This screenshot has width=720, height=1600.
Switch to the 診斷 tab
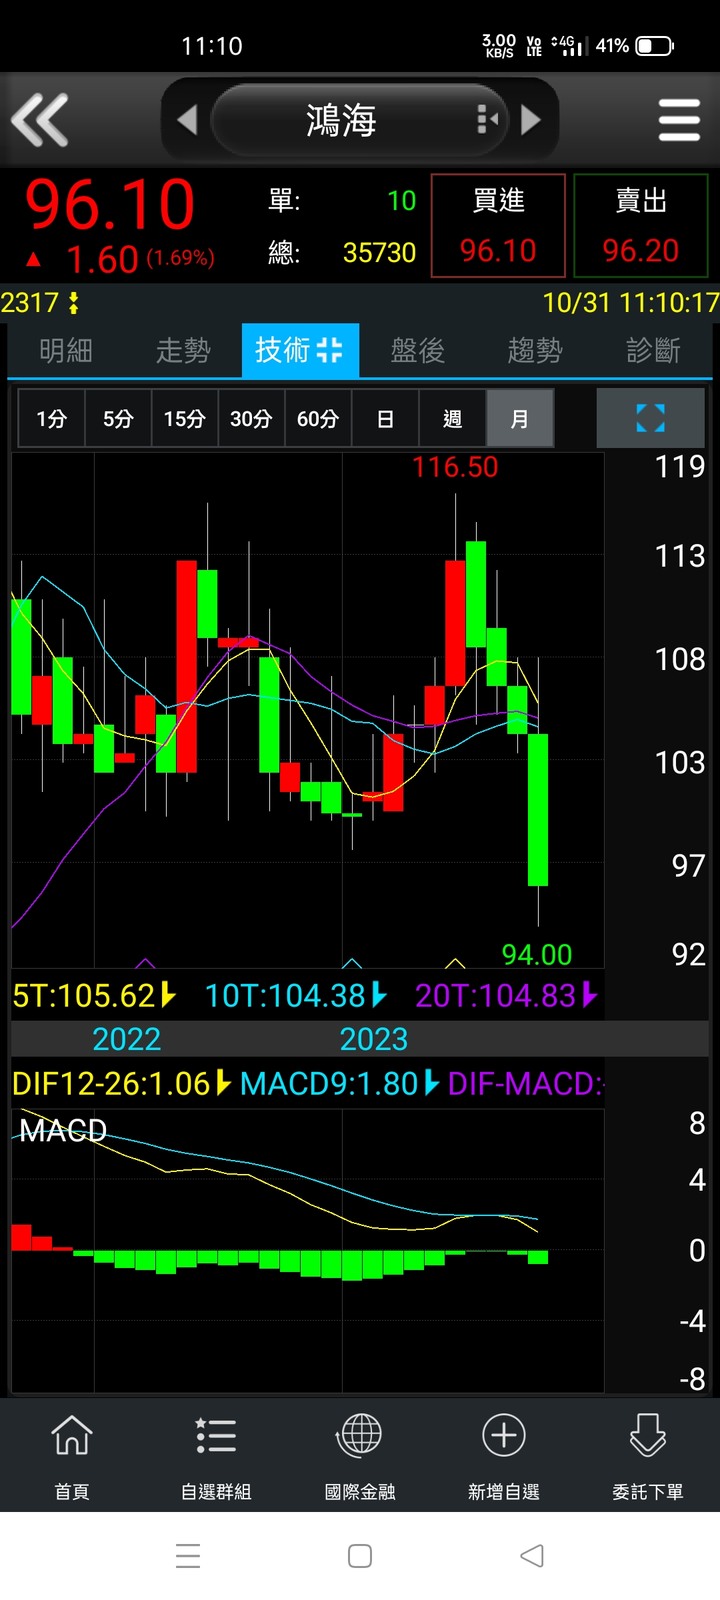tap(653, 350)
